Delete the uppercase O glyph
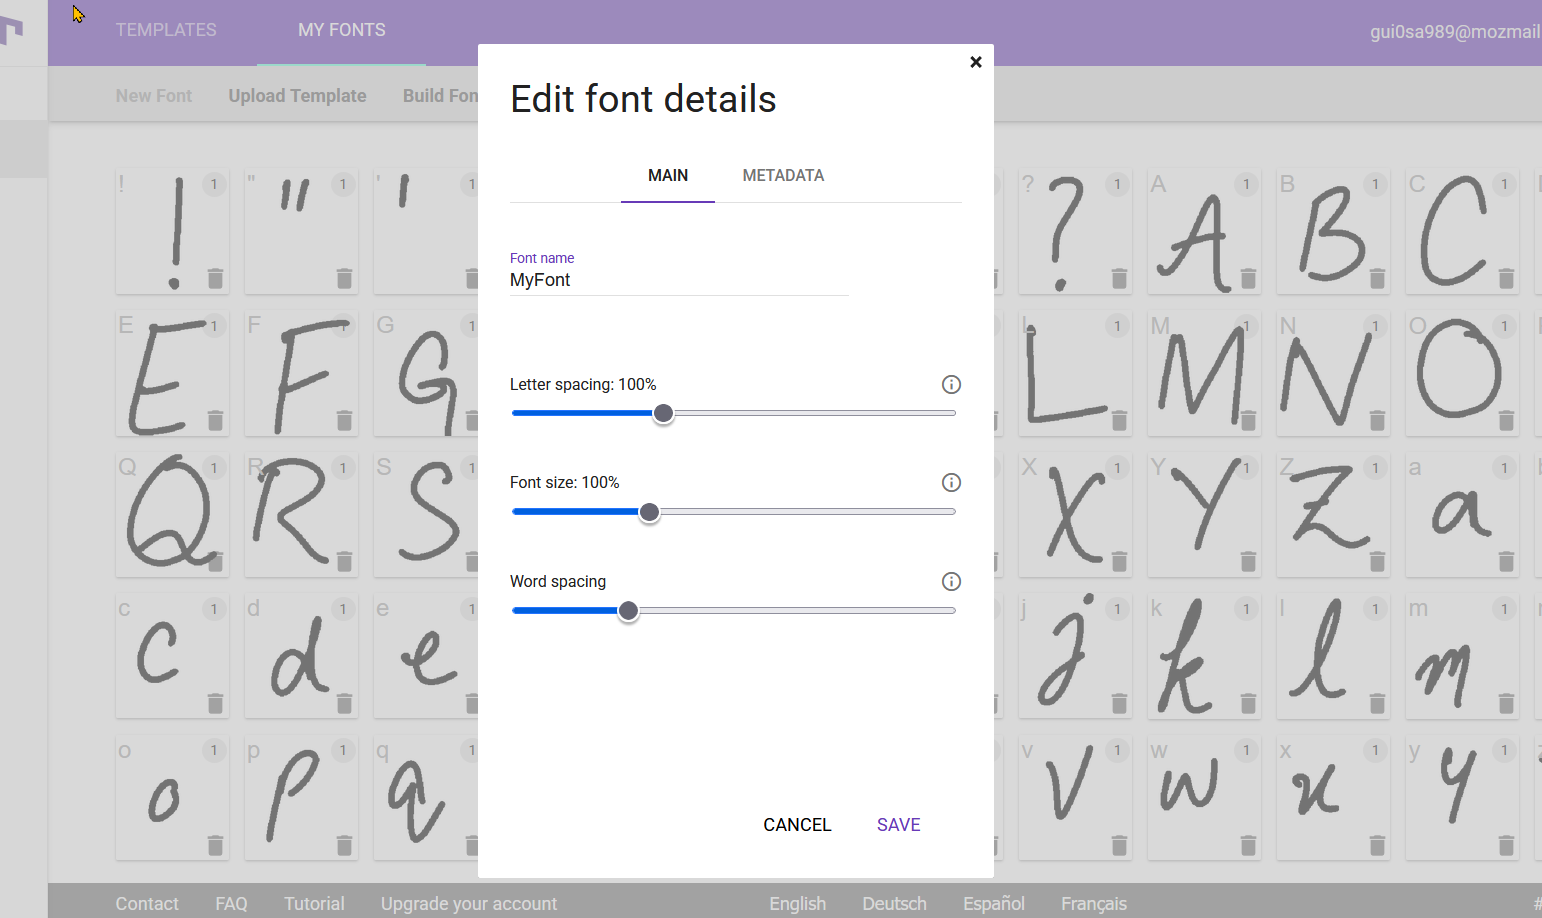 click(1506, 420)
